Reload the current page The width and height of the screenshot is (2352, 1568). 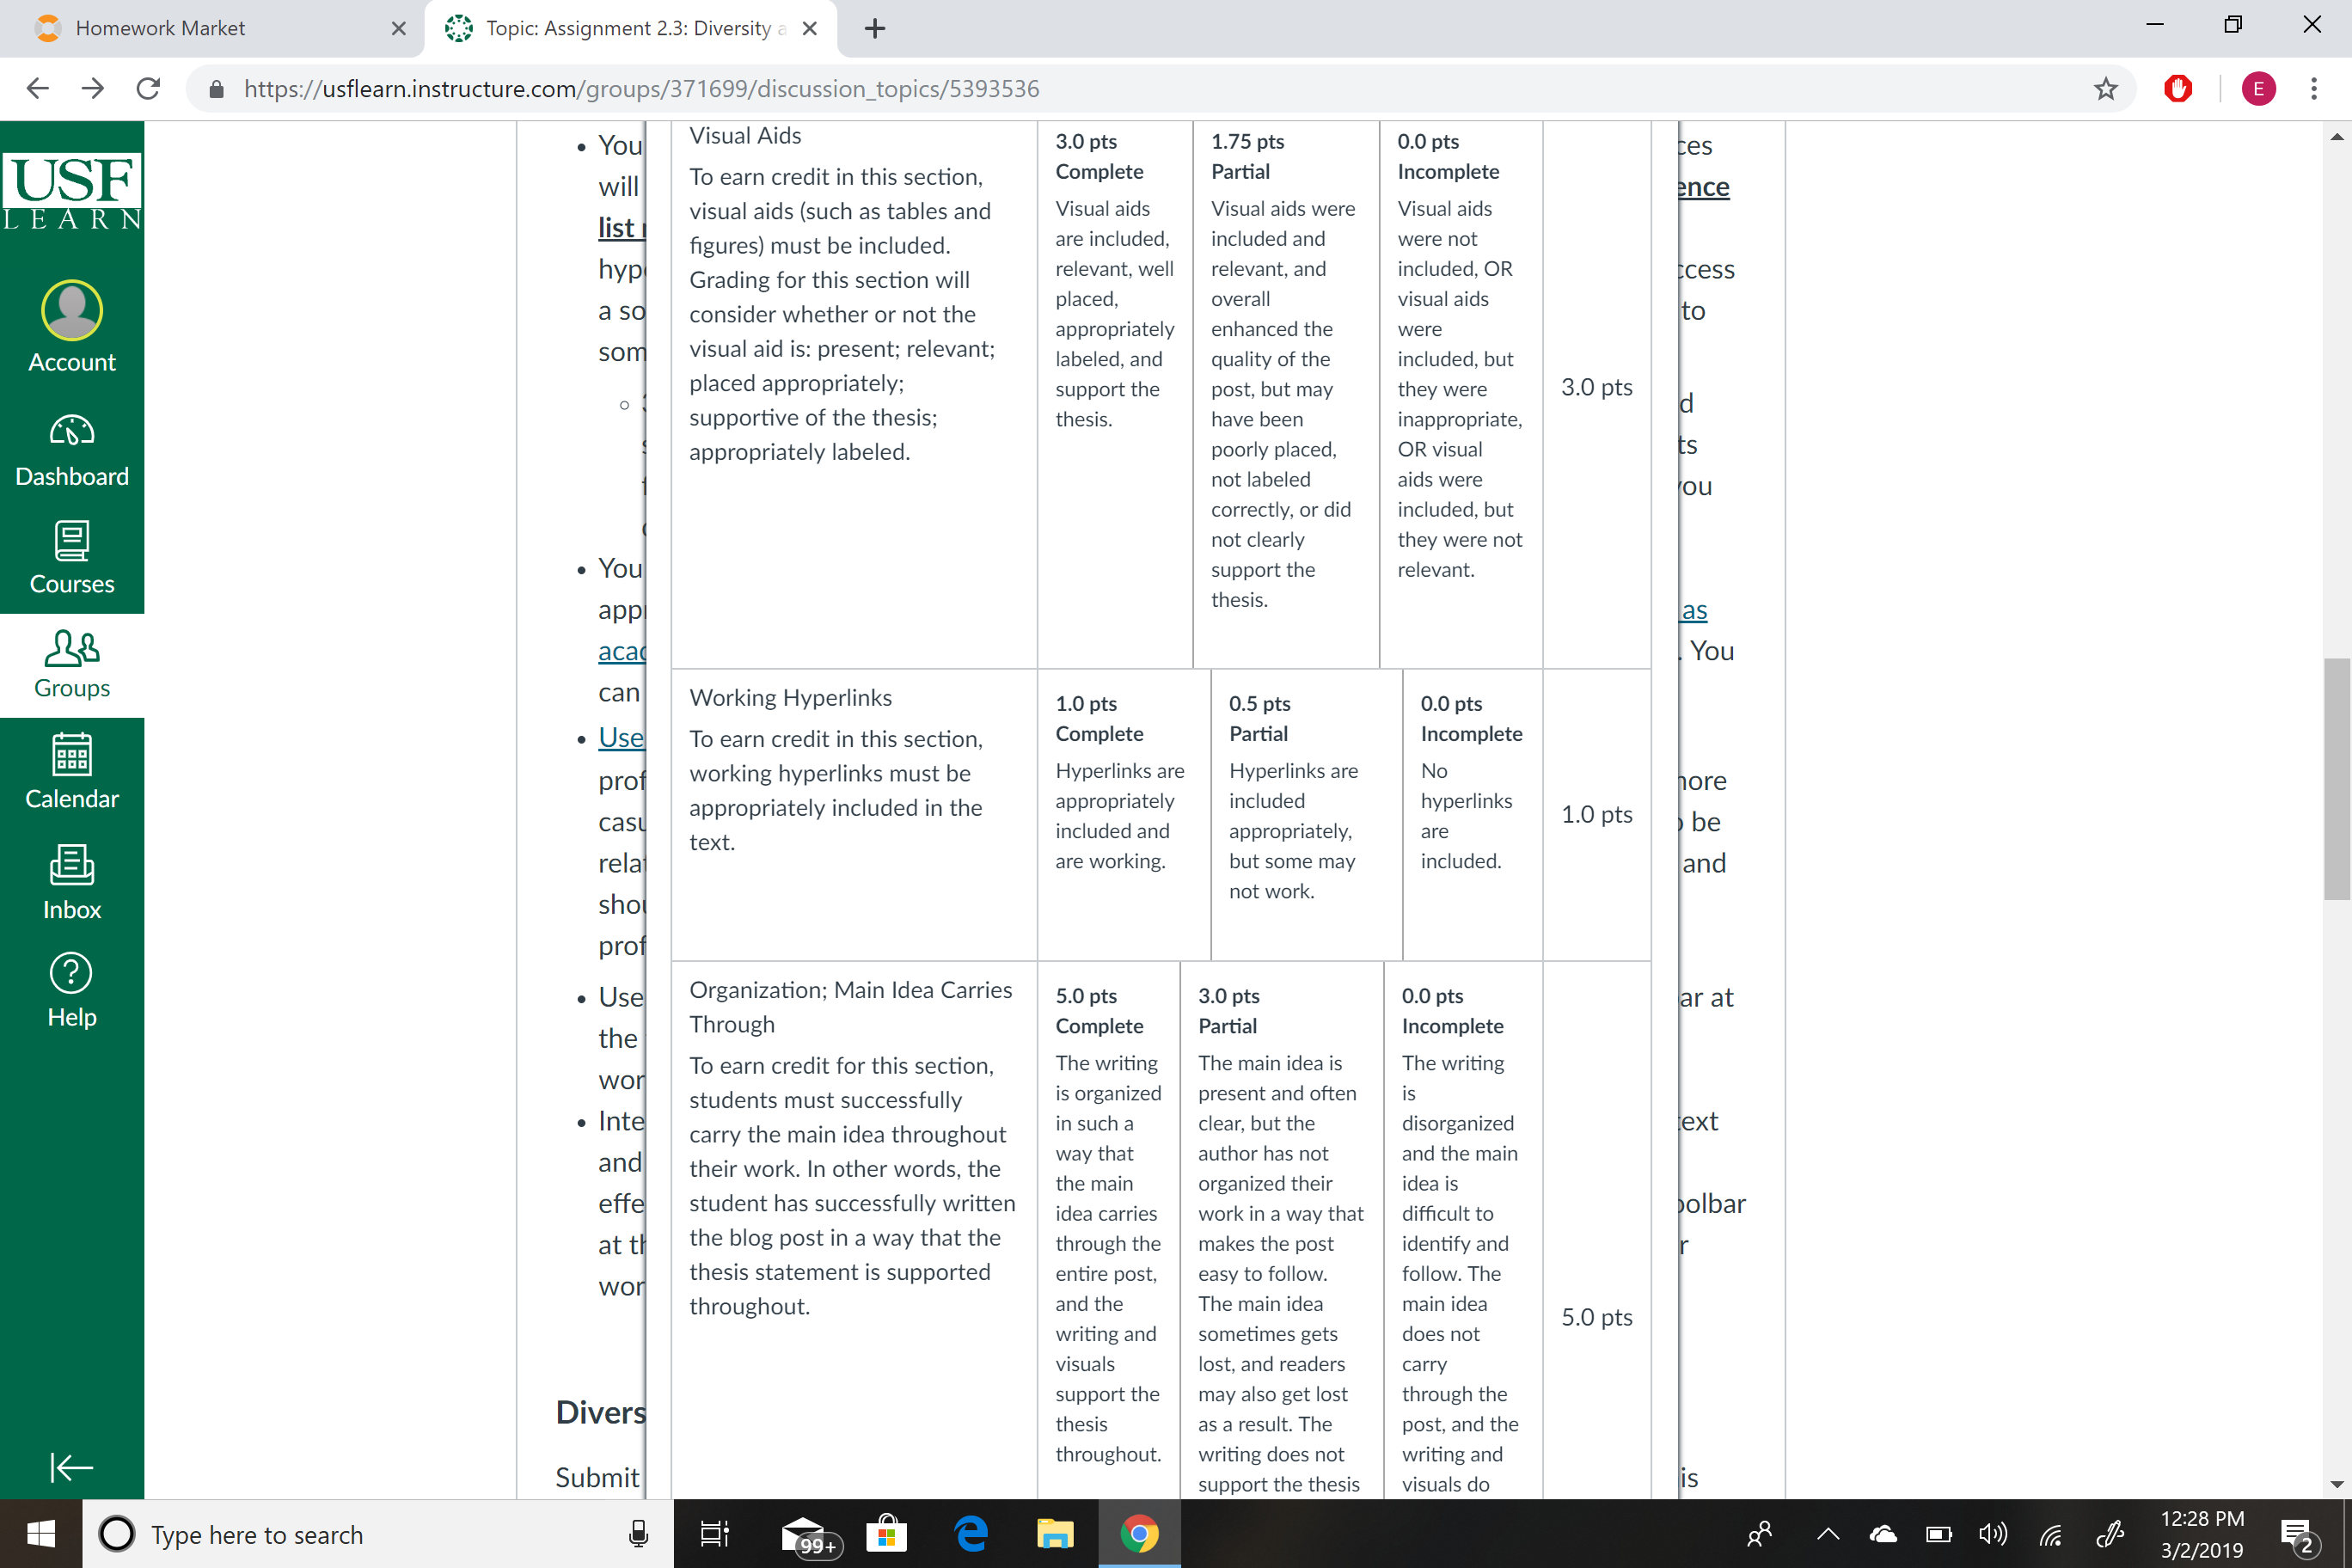pos(148,89)
